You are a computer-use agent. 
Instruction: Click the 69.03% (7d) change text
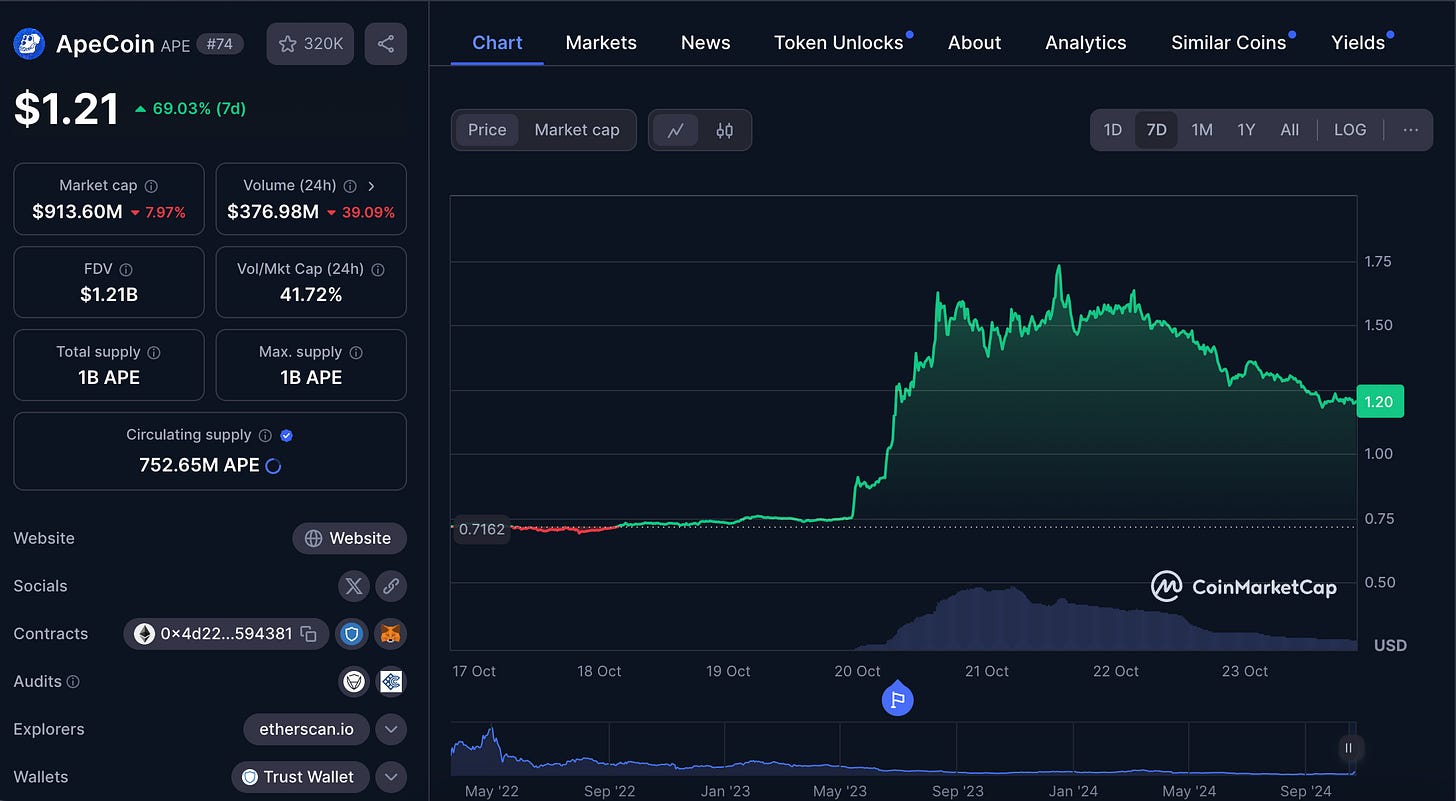coord(199,108)
